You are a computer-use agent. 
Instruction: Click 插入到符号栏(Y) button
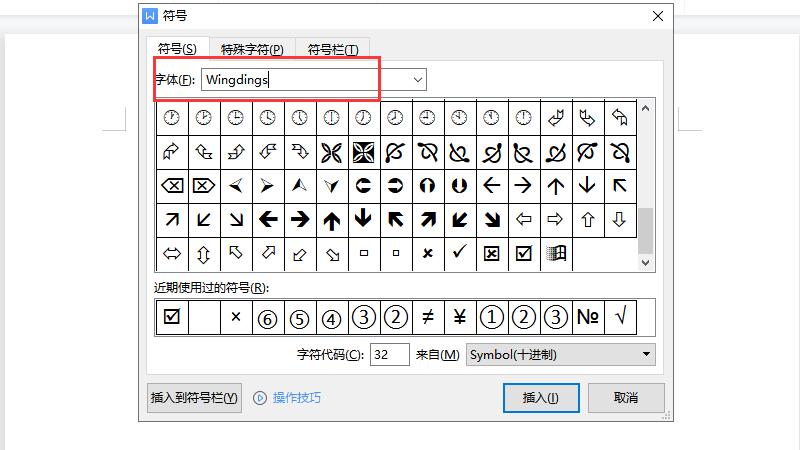(194, 397)
